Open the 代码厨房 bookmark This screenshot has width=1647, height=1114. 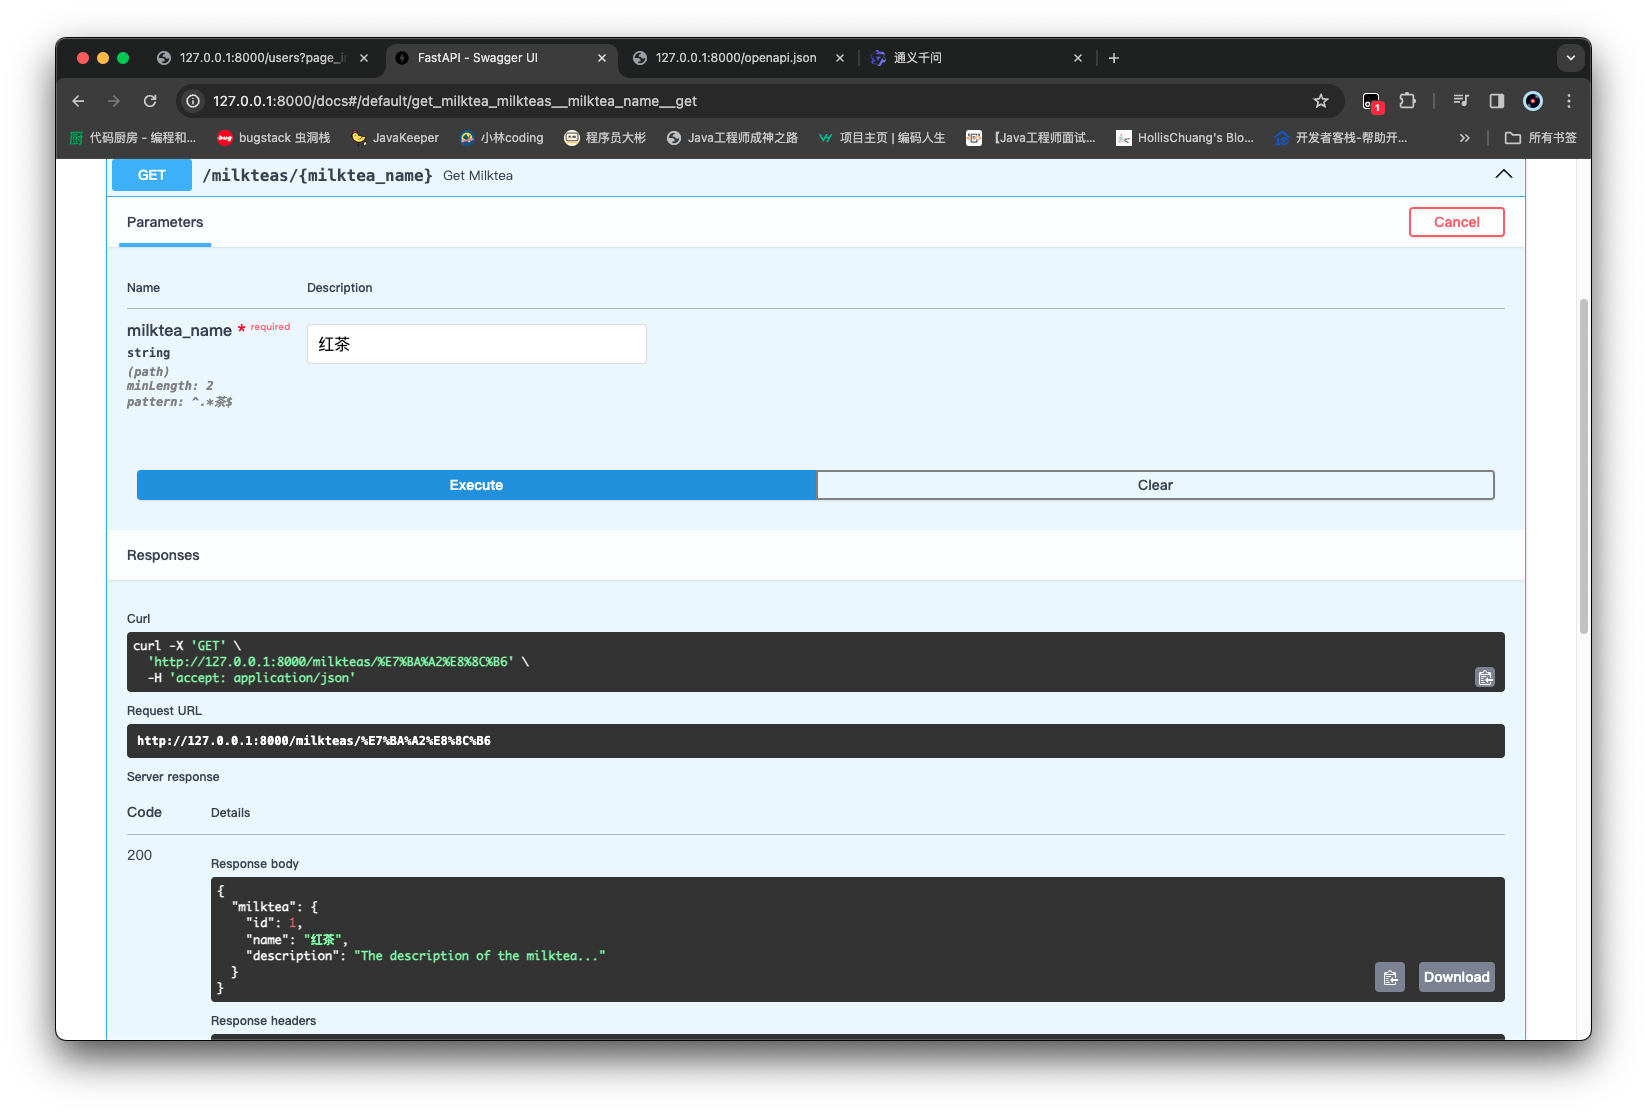(133, 138)
